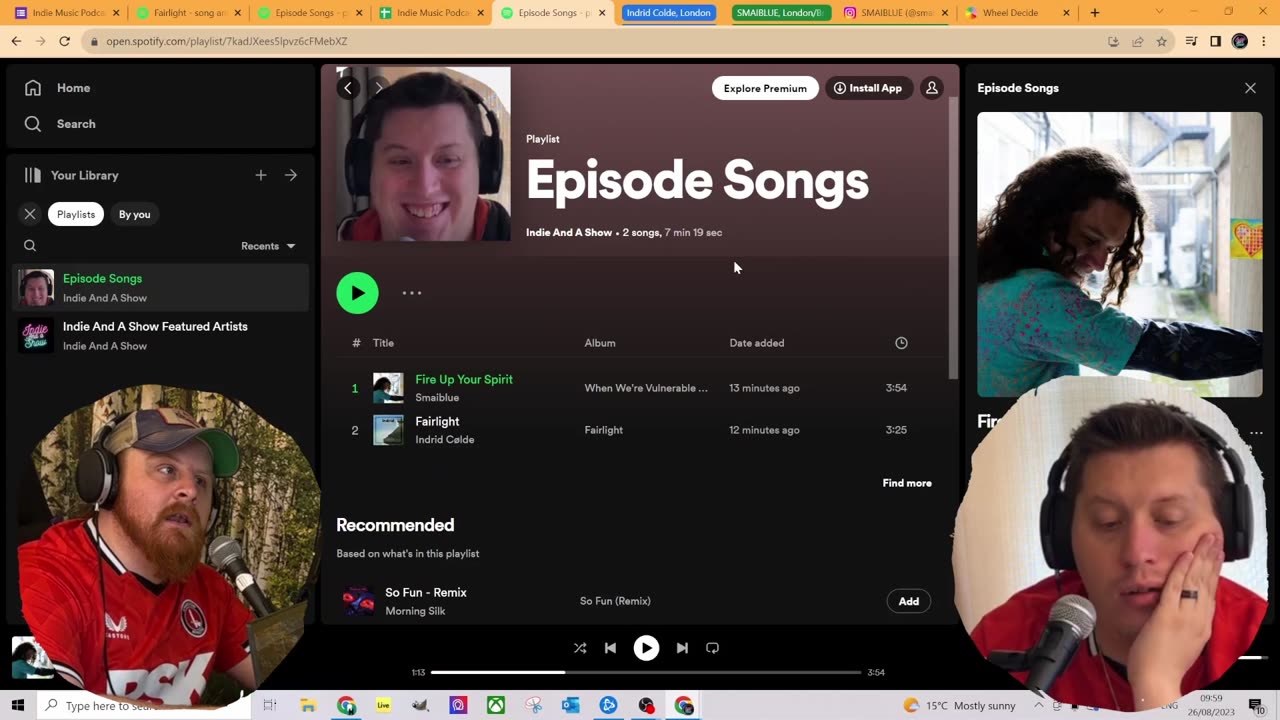This screenshot has width=1280, height=720.
Task: Open more options three-dot menu for playlist
Action: (412, 293)
